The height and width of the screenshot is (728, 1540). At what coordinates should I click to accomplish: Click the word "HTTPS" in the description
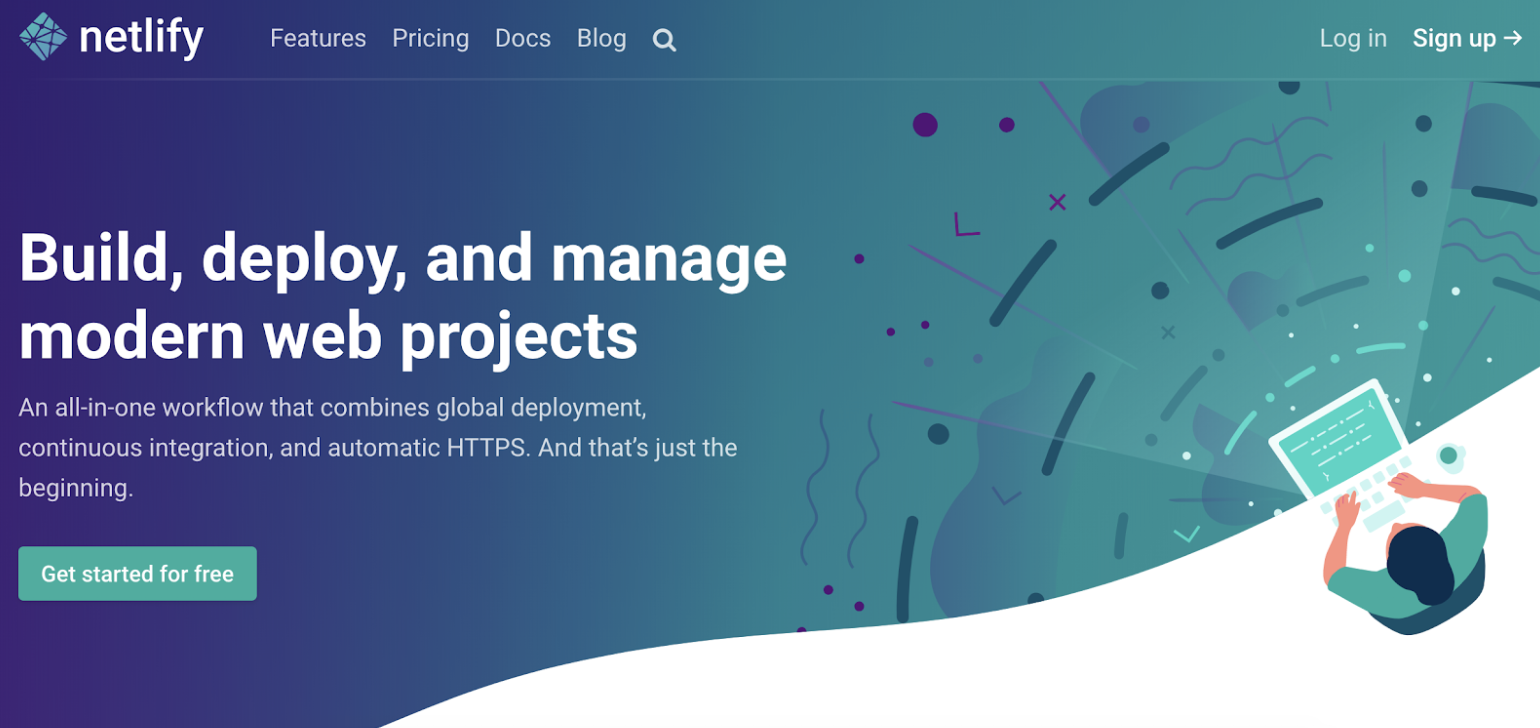pos(485,448)
